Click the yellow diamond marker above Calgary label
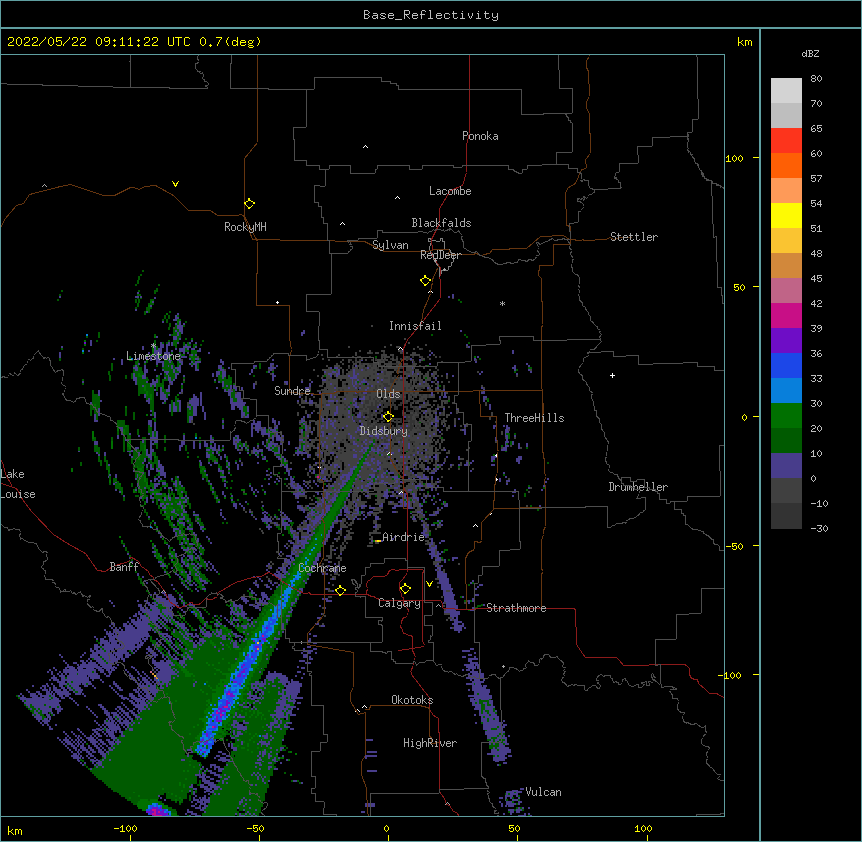 click(405, 589)
